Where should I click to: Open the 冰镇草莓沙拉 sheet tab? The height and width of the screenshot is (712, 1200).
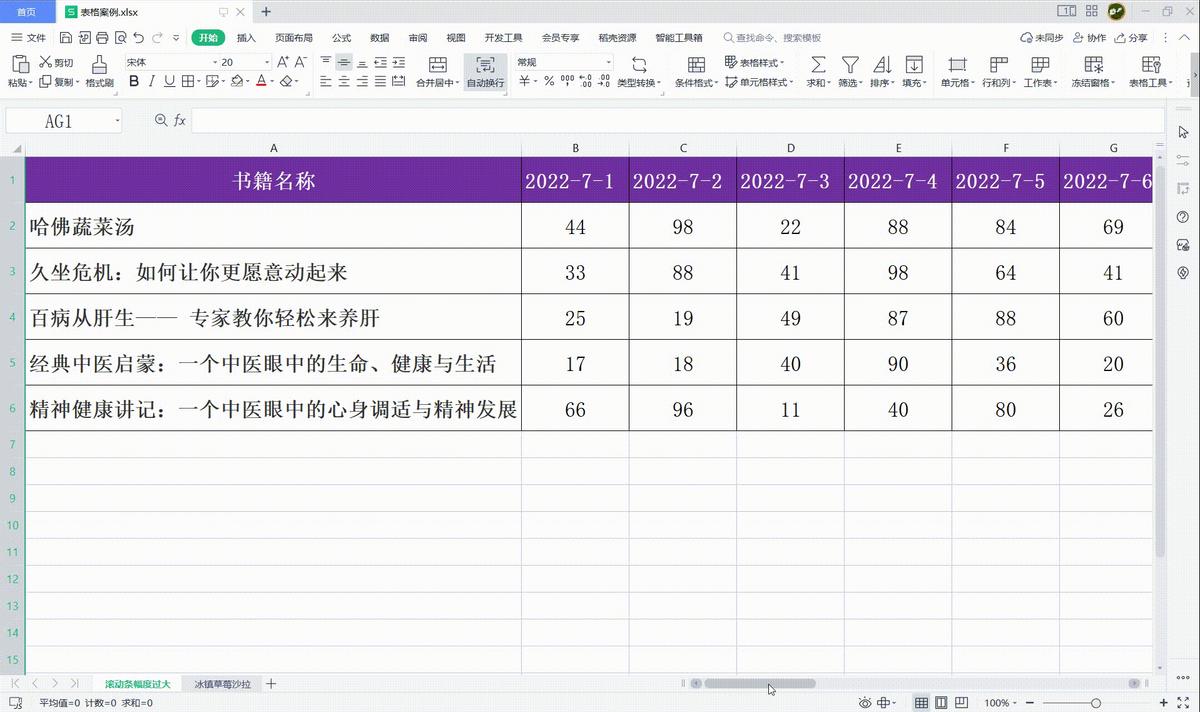click(222, 683)
